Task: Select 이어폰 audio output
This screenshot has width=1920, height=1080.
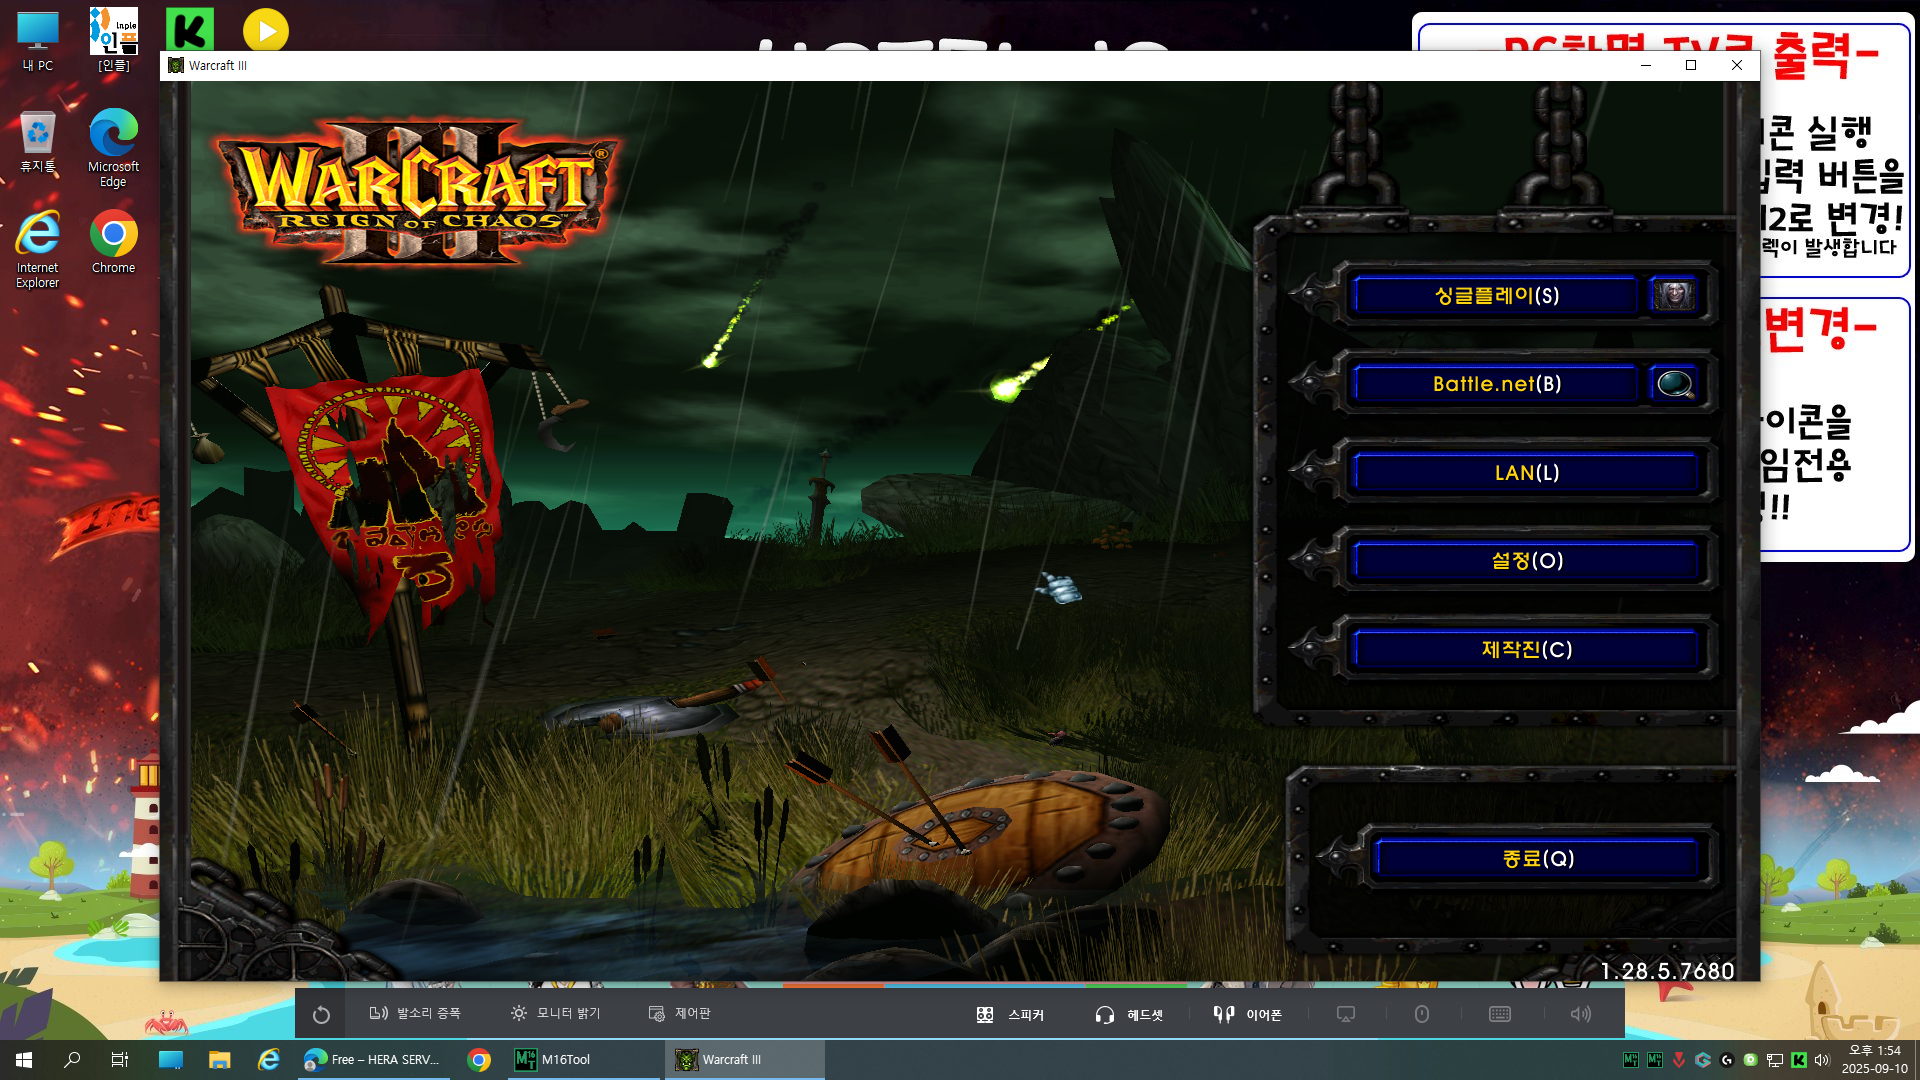Action: 1247,1015
